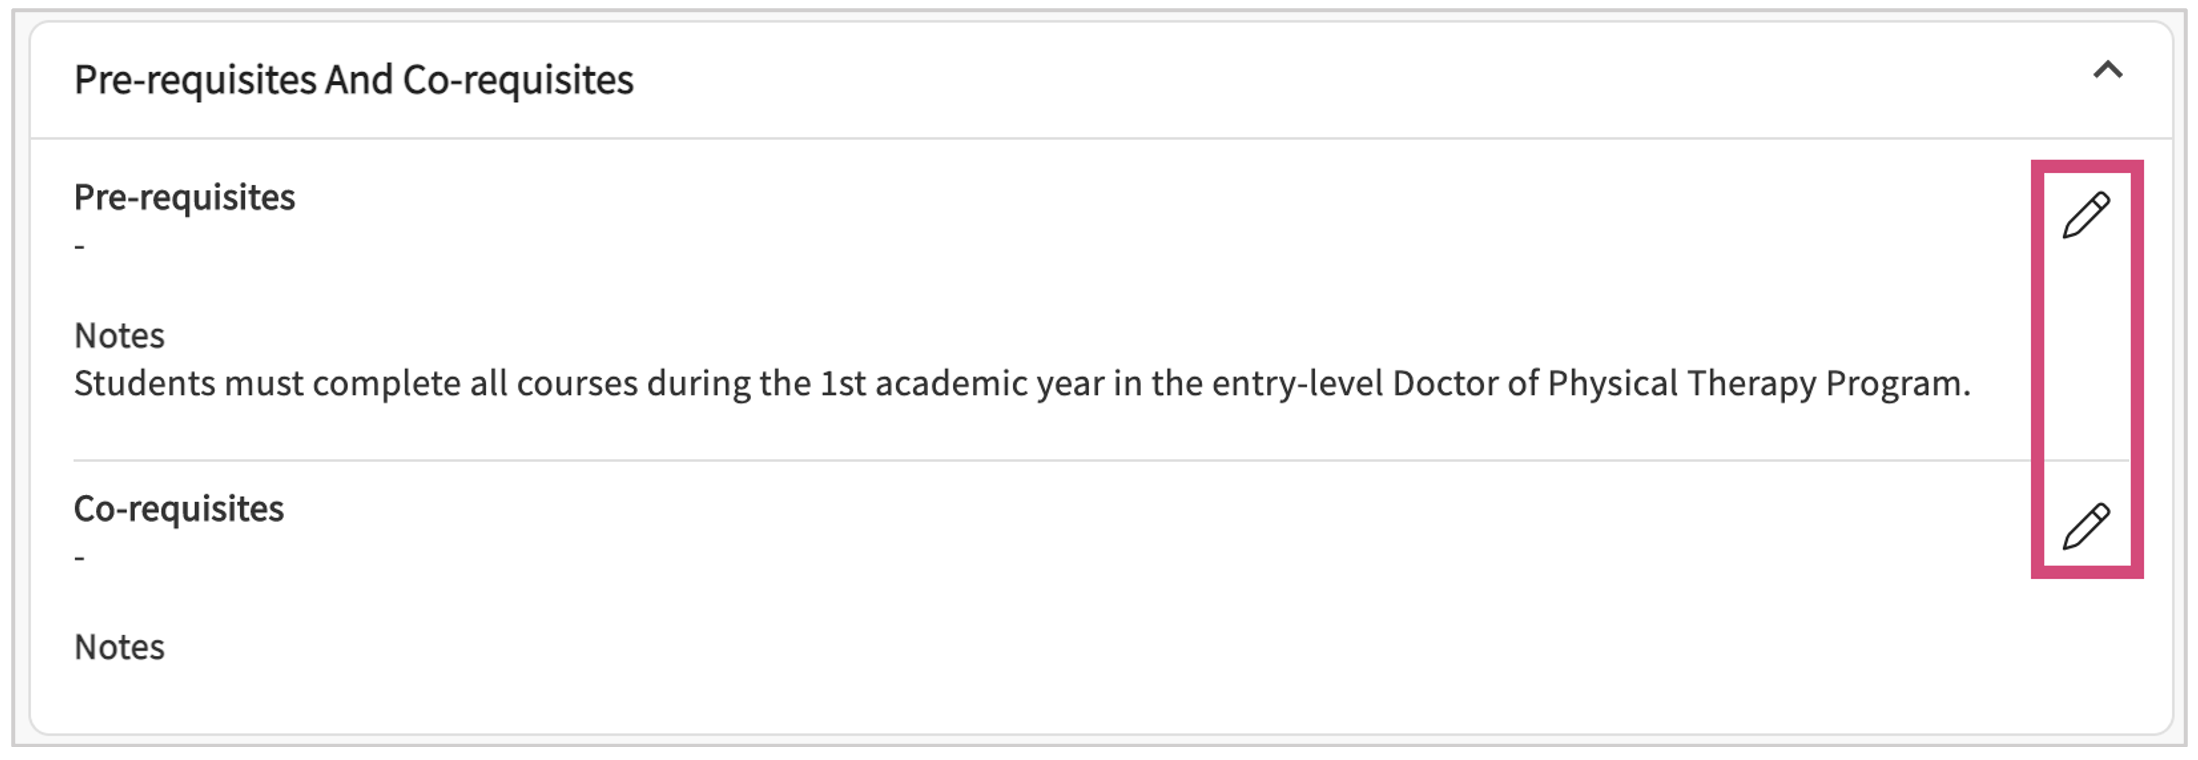Click the word 'during' in the note text

coord(698,384)
